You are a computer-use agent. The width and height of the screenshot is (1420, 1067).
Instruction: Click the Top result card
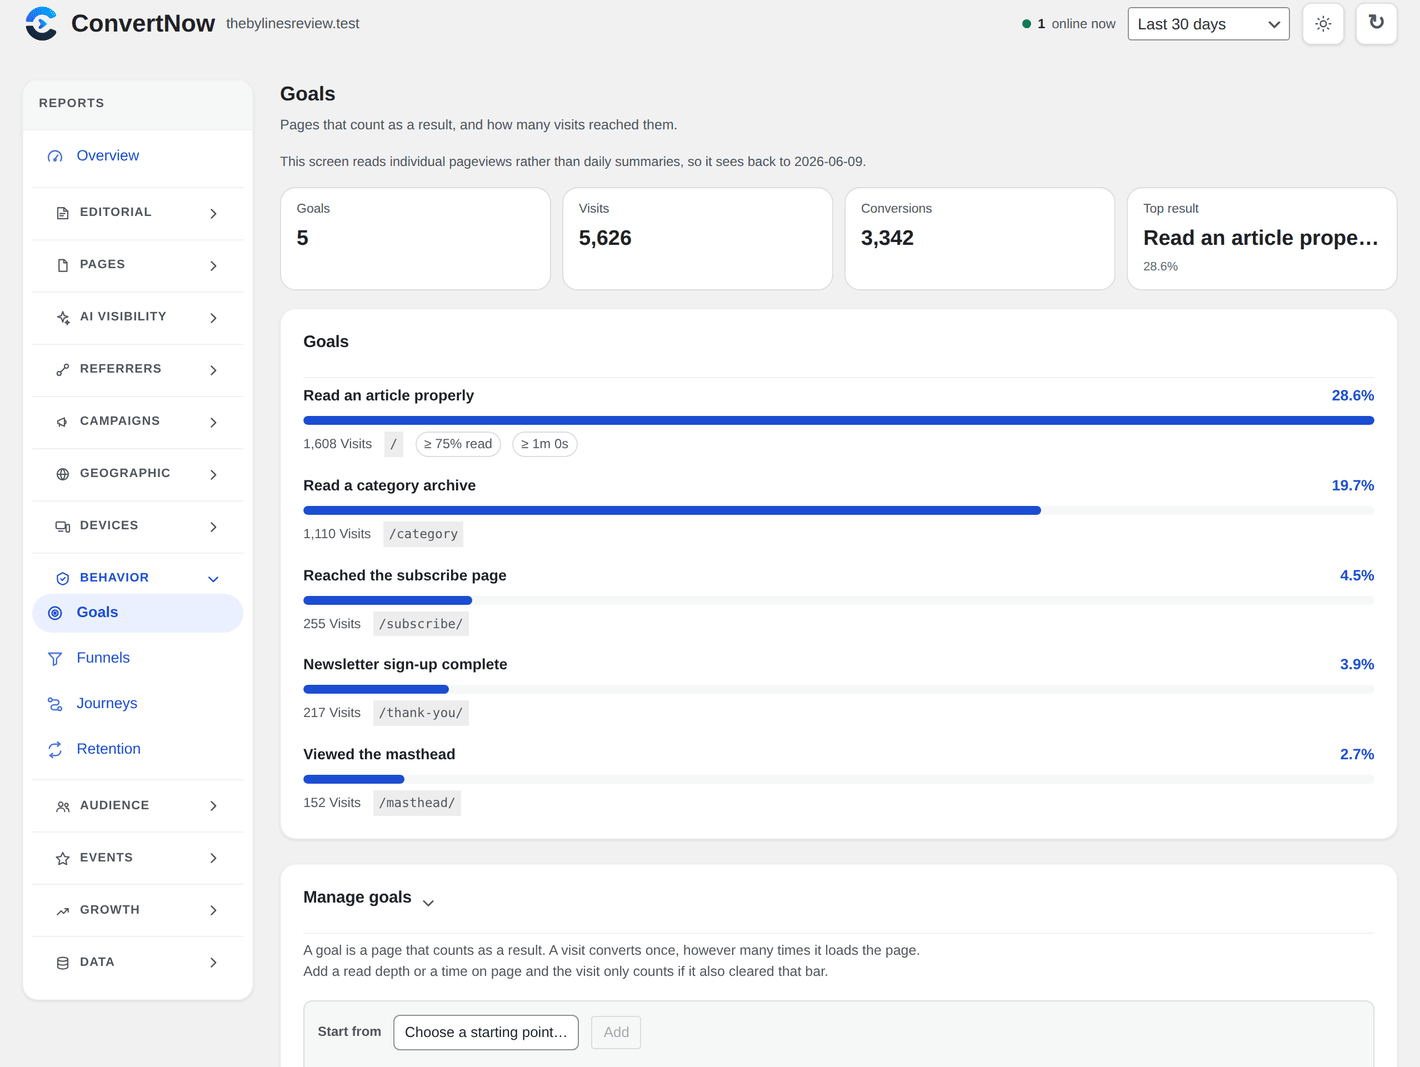pos(1261,239)
